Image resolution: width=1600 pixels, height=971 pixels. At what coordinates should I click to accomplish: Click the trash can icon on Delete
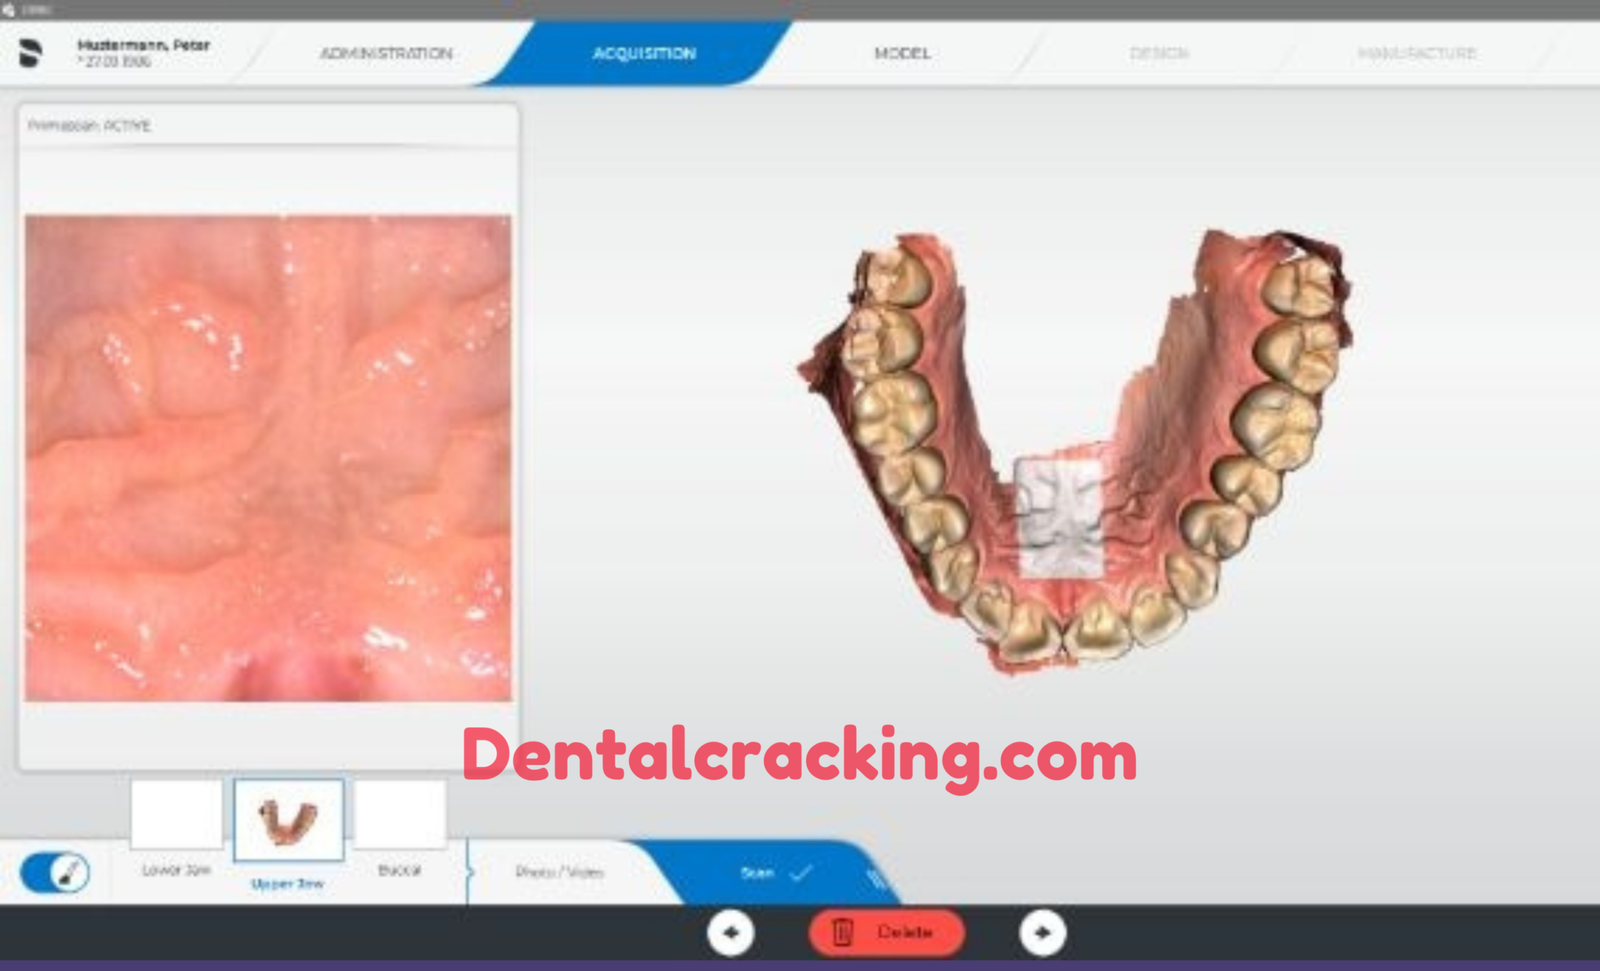[x=842, y=933]
